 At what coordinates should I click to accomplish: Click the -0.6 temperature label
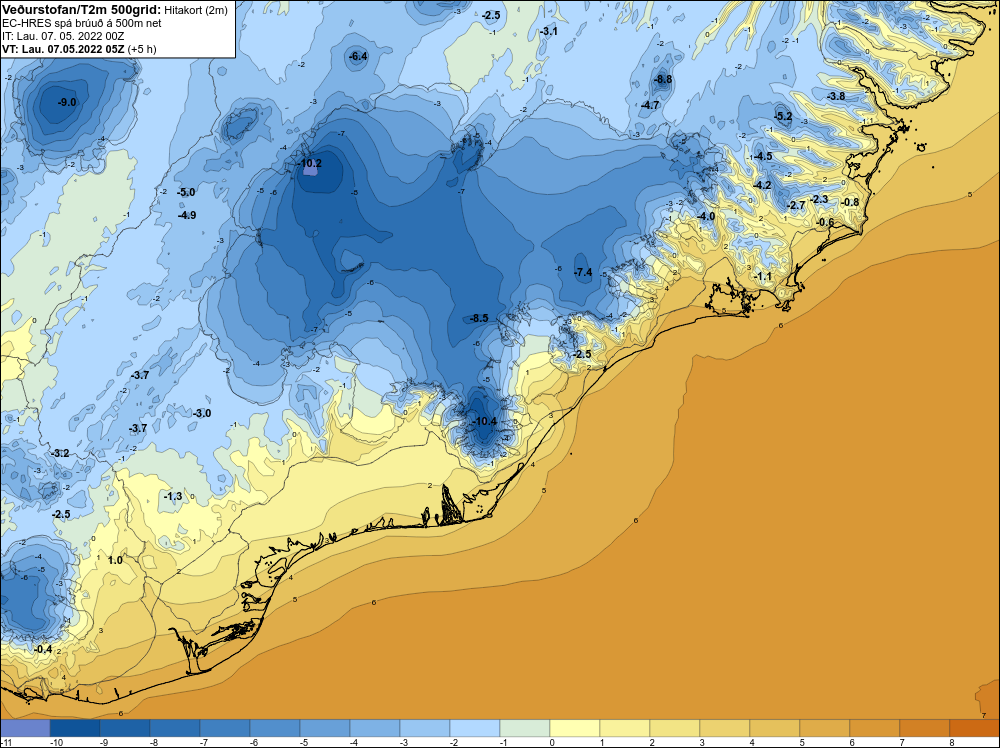(825, 222)
